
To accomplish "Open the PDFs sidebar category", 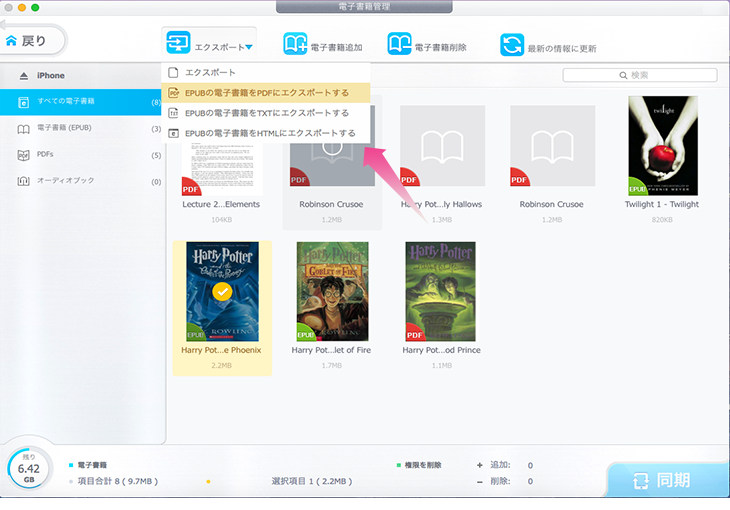I will pyautogui.click(x=81, y=155).
